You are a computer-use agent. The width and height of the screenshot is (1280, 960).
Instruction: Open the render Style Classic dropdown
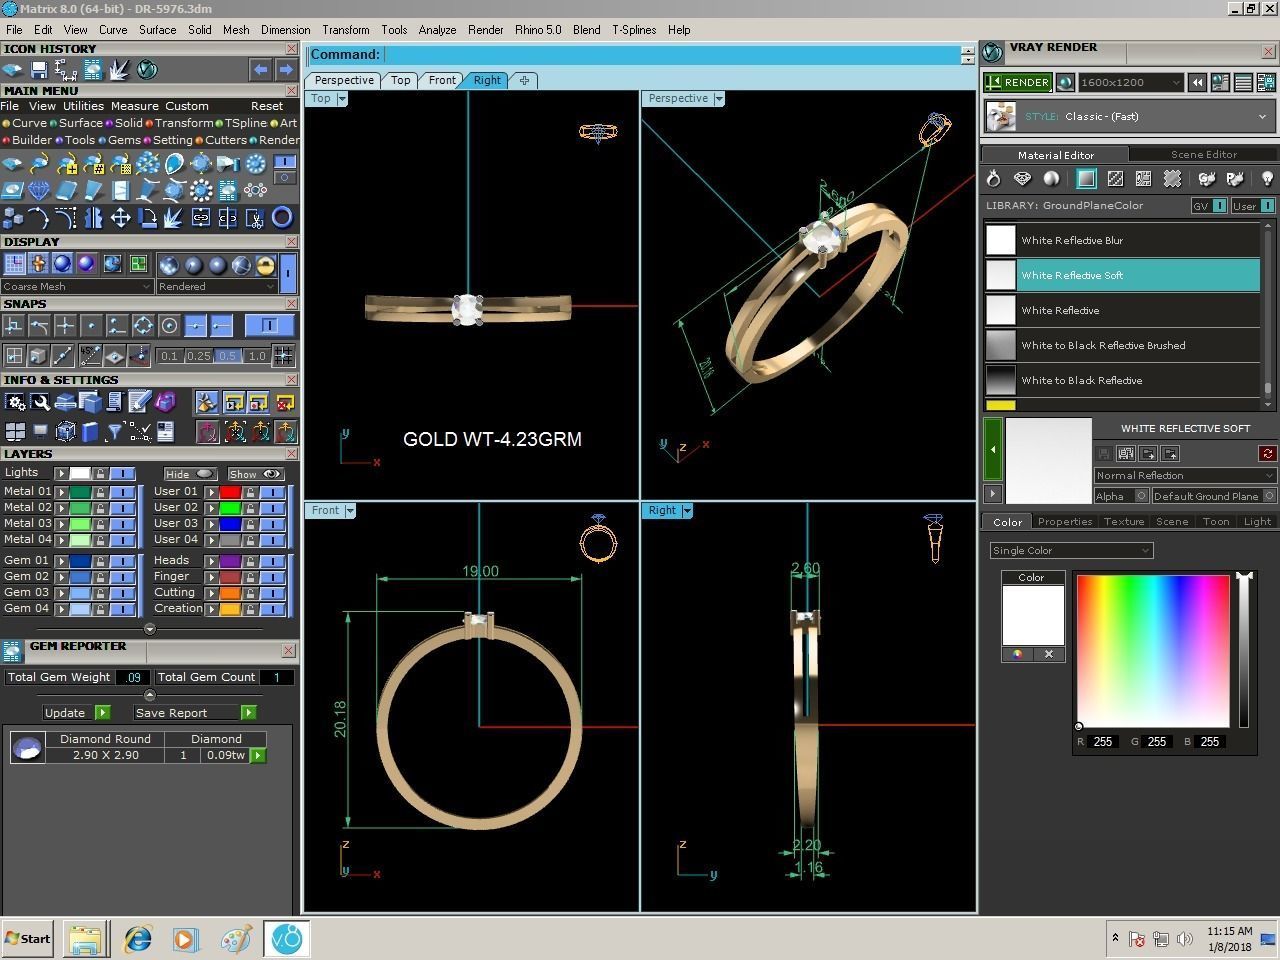click(x=1131, y=117)
